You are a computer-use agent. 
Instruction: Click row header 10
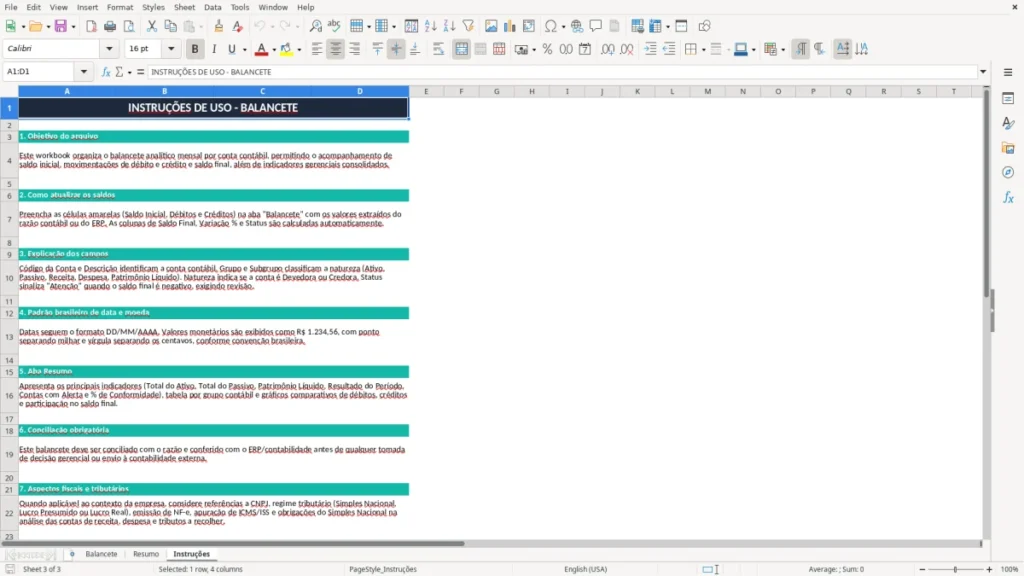pyautogui.click(x=9, y=278)
